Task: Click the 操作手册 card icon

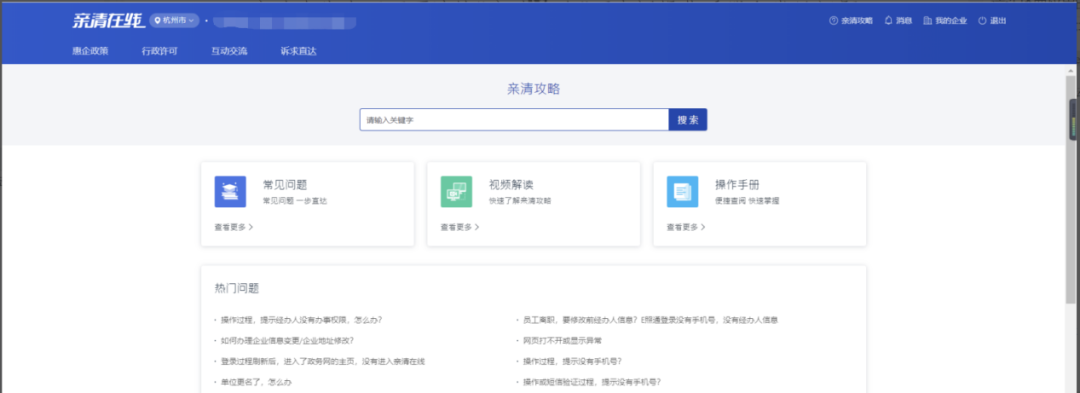Action: point(682,191)
